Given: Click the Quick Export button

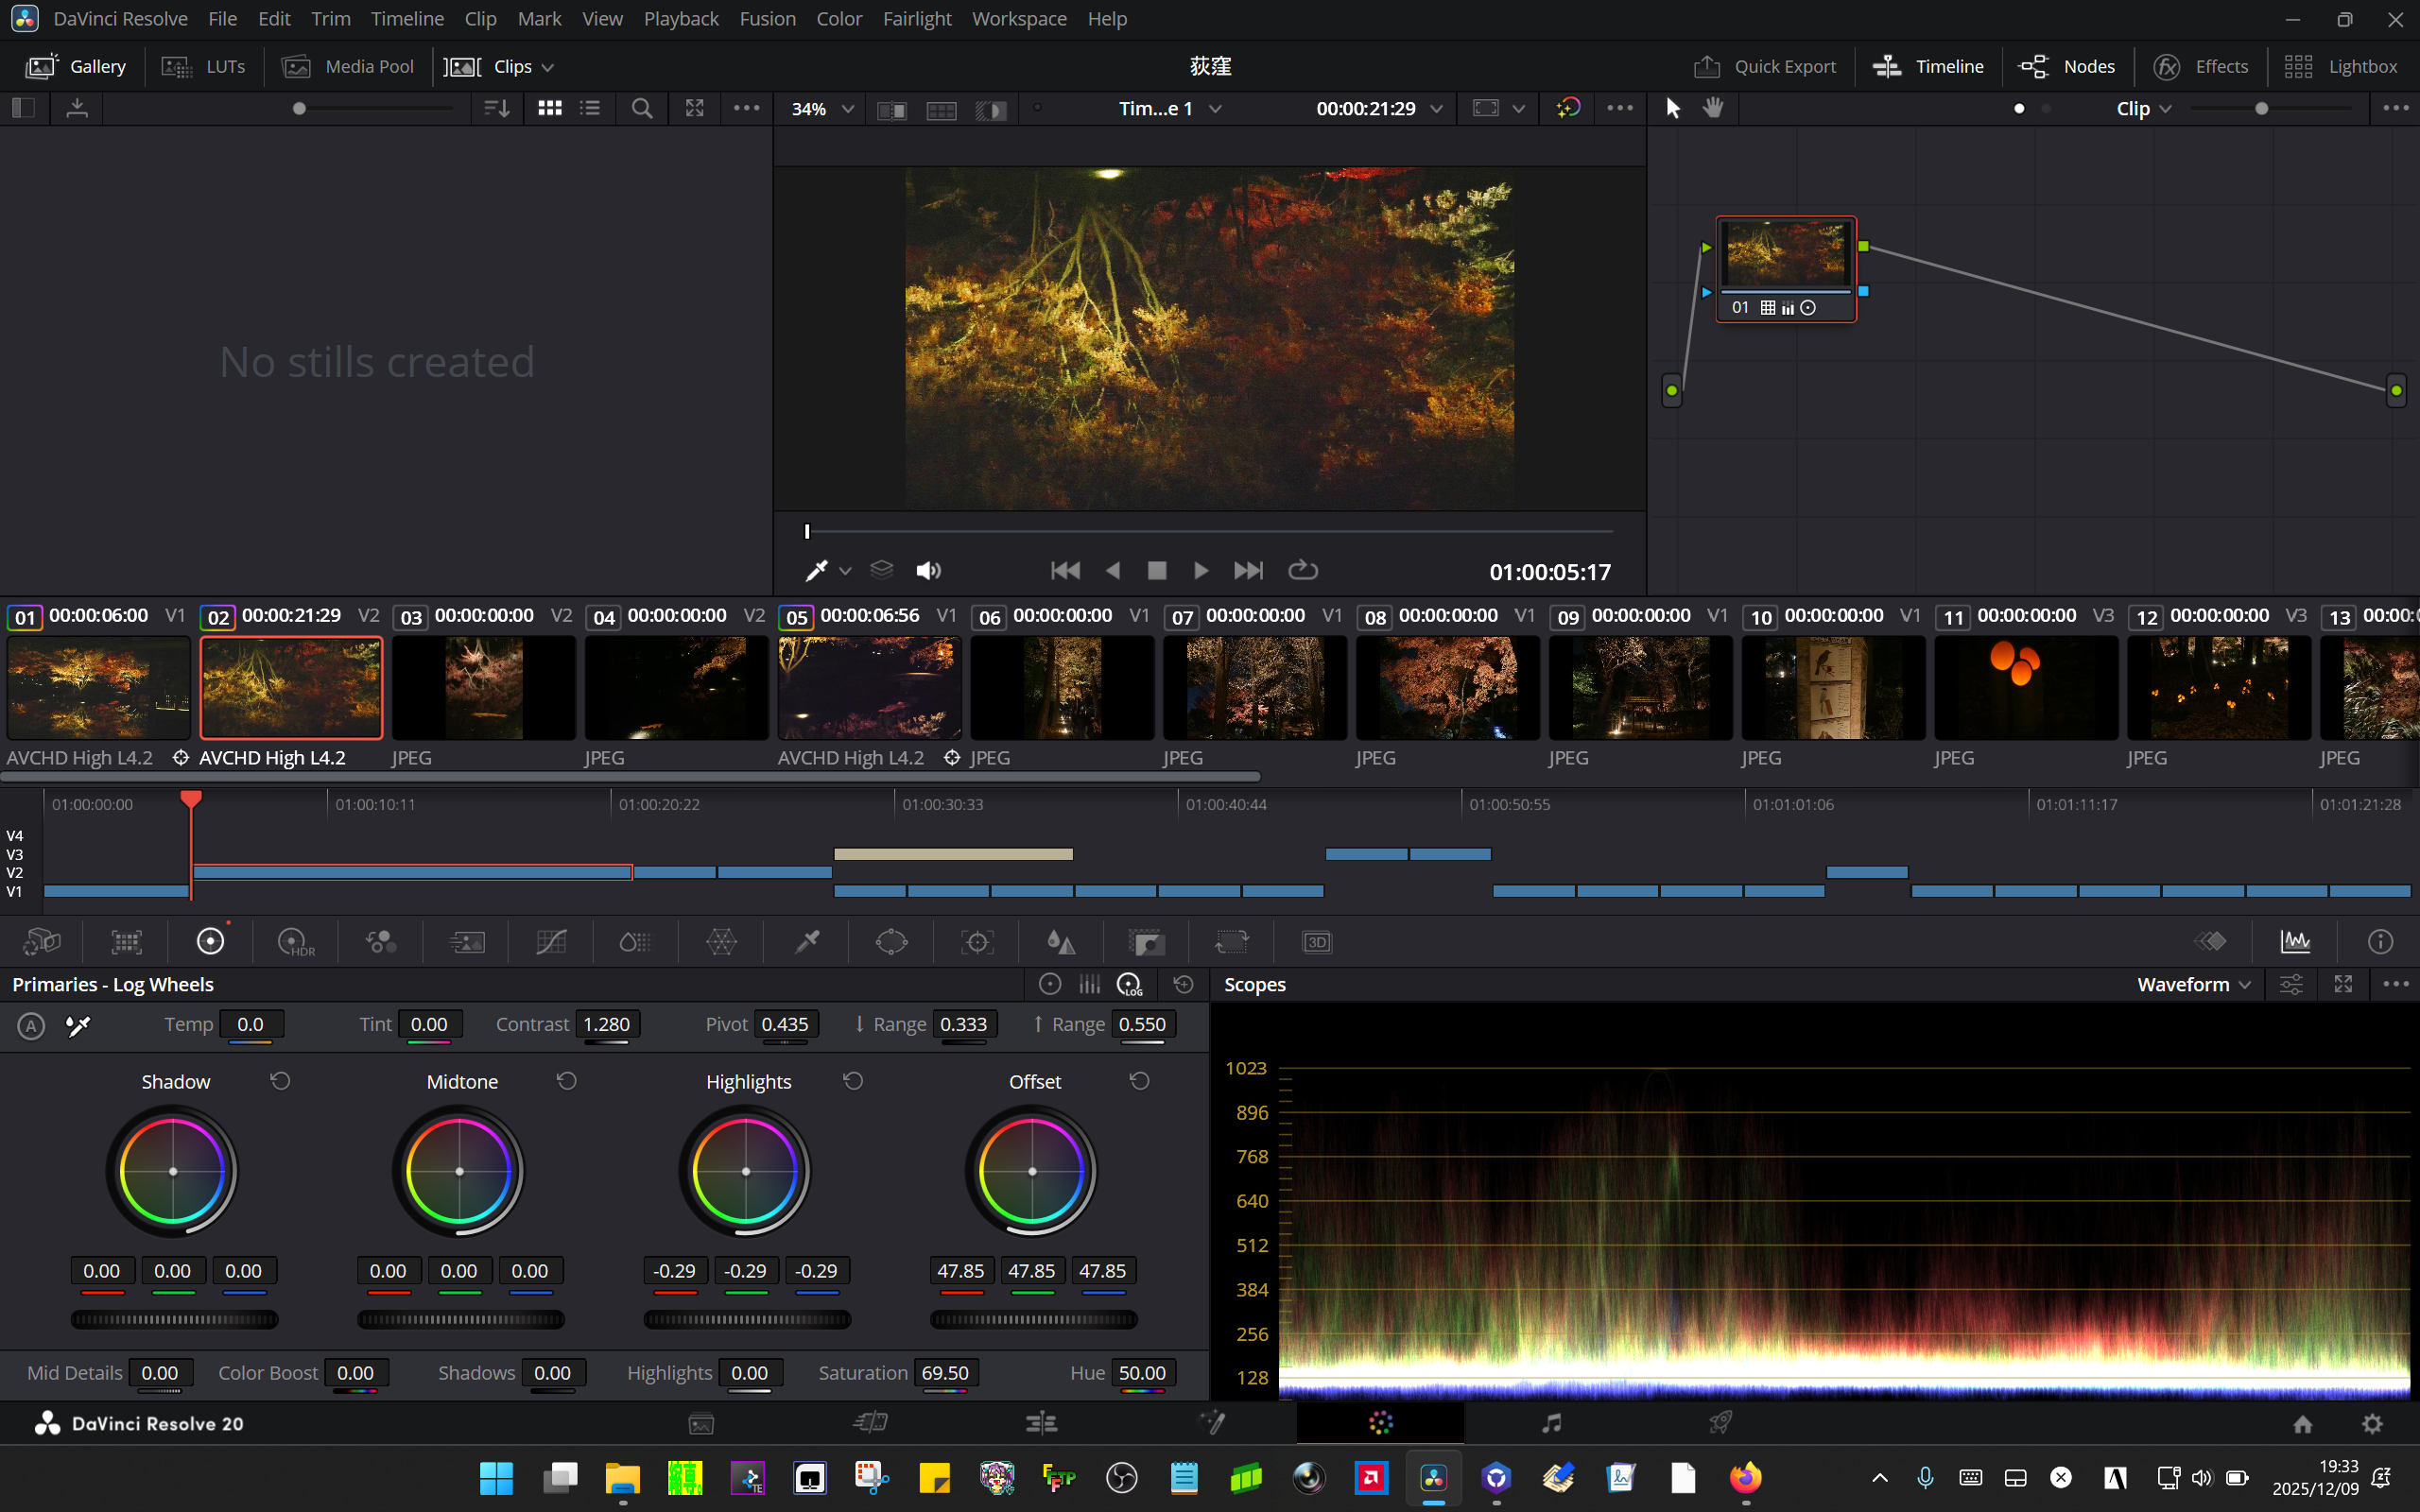Looking at the screenshot, I should tap(1765, 66).
